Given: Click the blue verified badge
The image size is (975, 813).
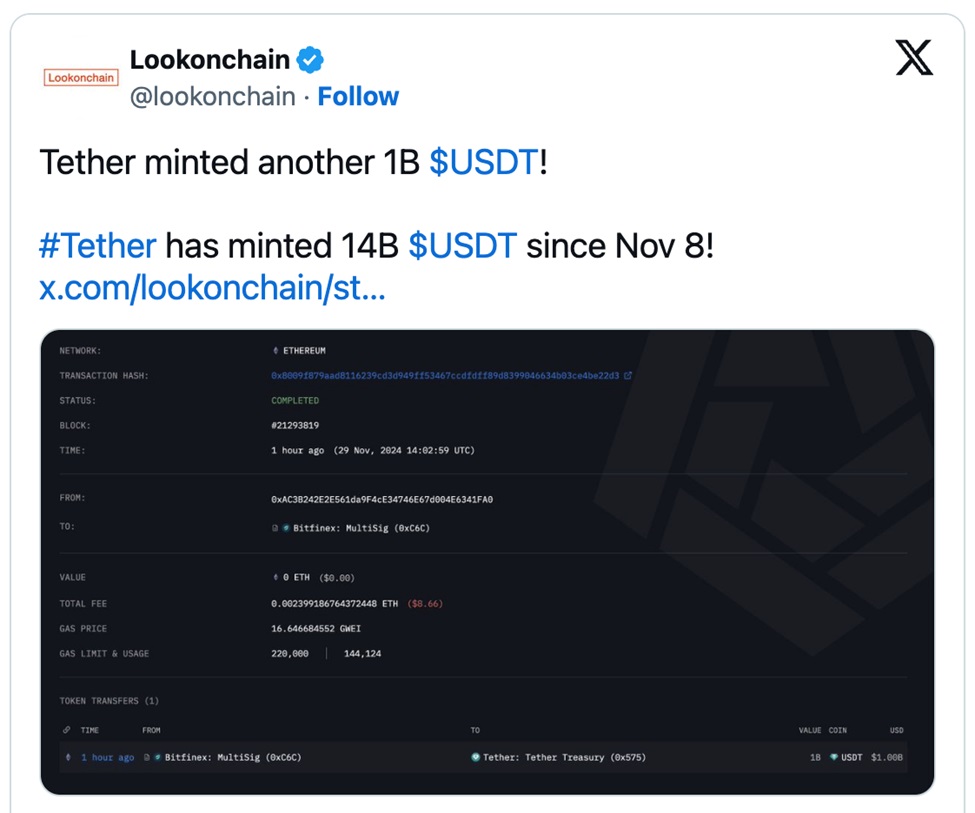Looking at the screenshot, I should click(311, 60).
